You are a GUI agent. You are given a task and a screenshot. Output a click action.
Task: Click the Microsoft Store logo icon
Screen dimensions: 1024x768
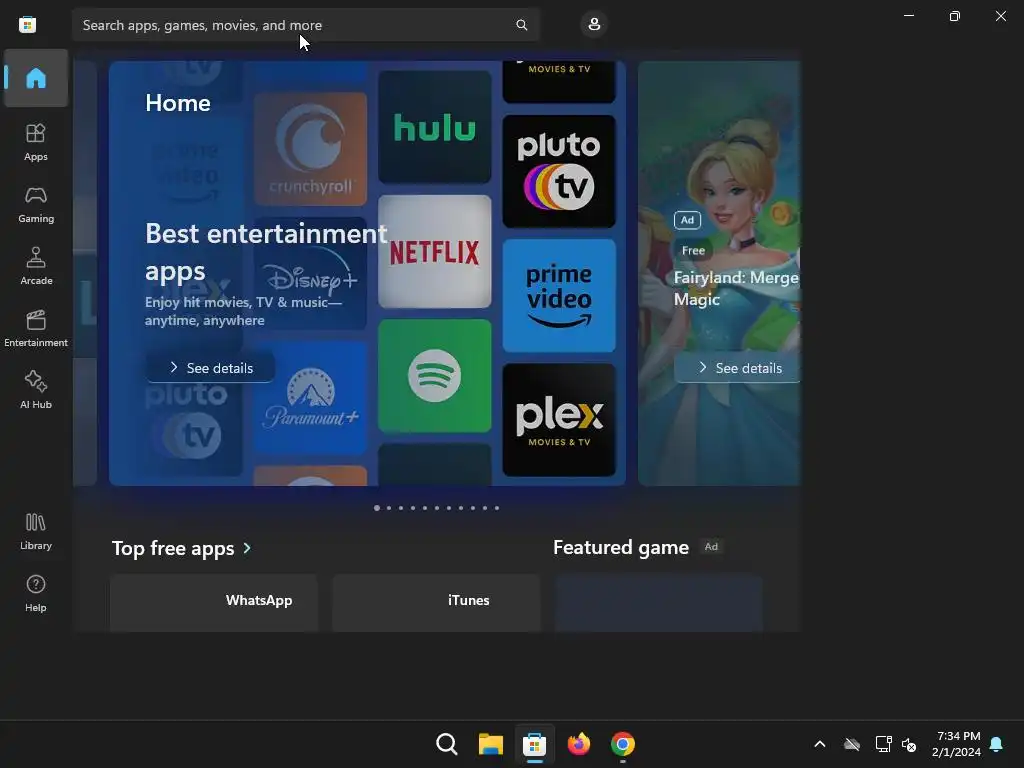click(27, 25)
